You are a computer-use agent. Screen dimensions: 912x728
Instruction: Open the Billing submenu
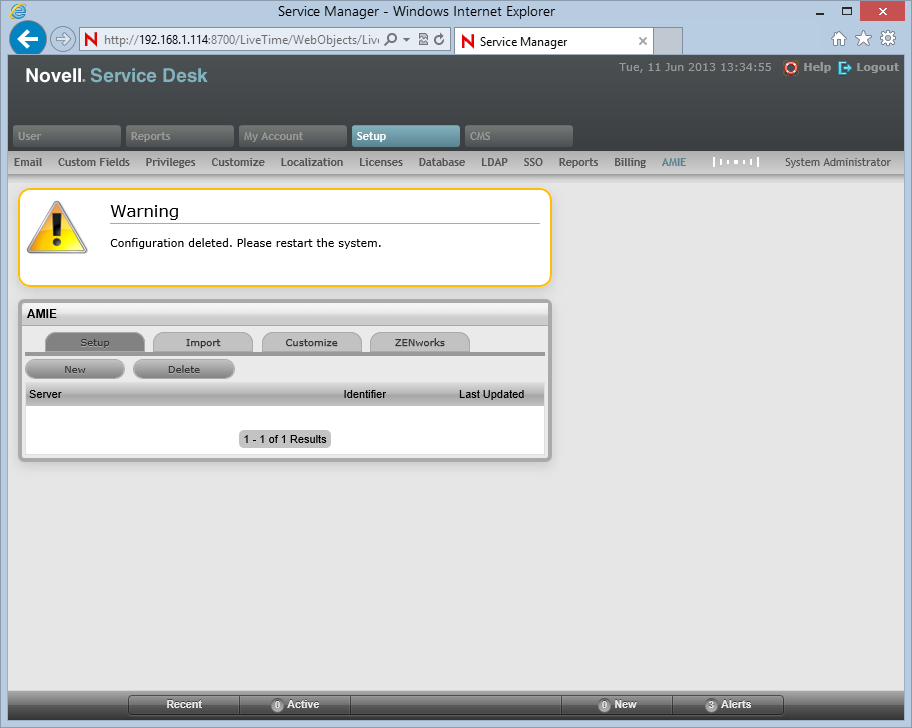coord(630,162)
